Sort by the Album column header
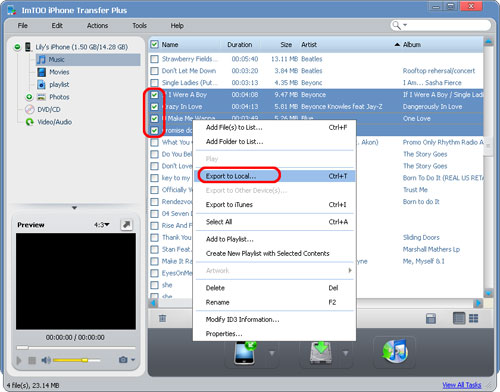 (411, 45)
